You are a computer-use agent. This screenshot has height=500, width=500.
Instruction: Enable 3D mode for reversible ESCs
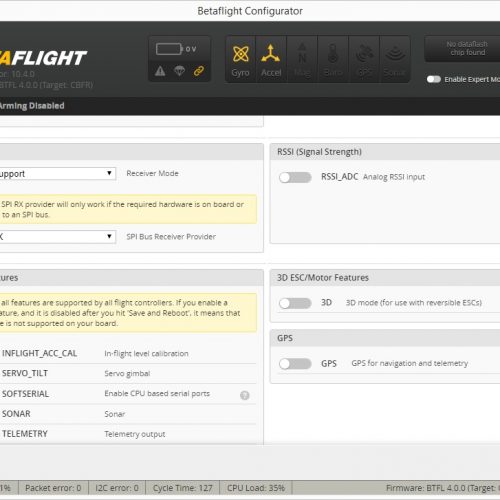(295, 303)
